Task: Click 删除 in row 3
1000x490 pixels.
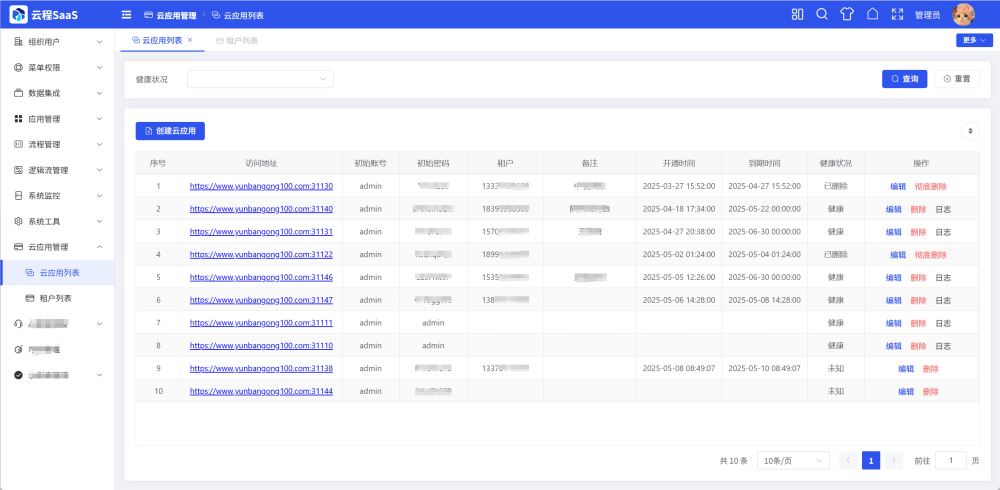Action: [918, 232]
